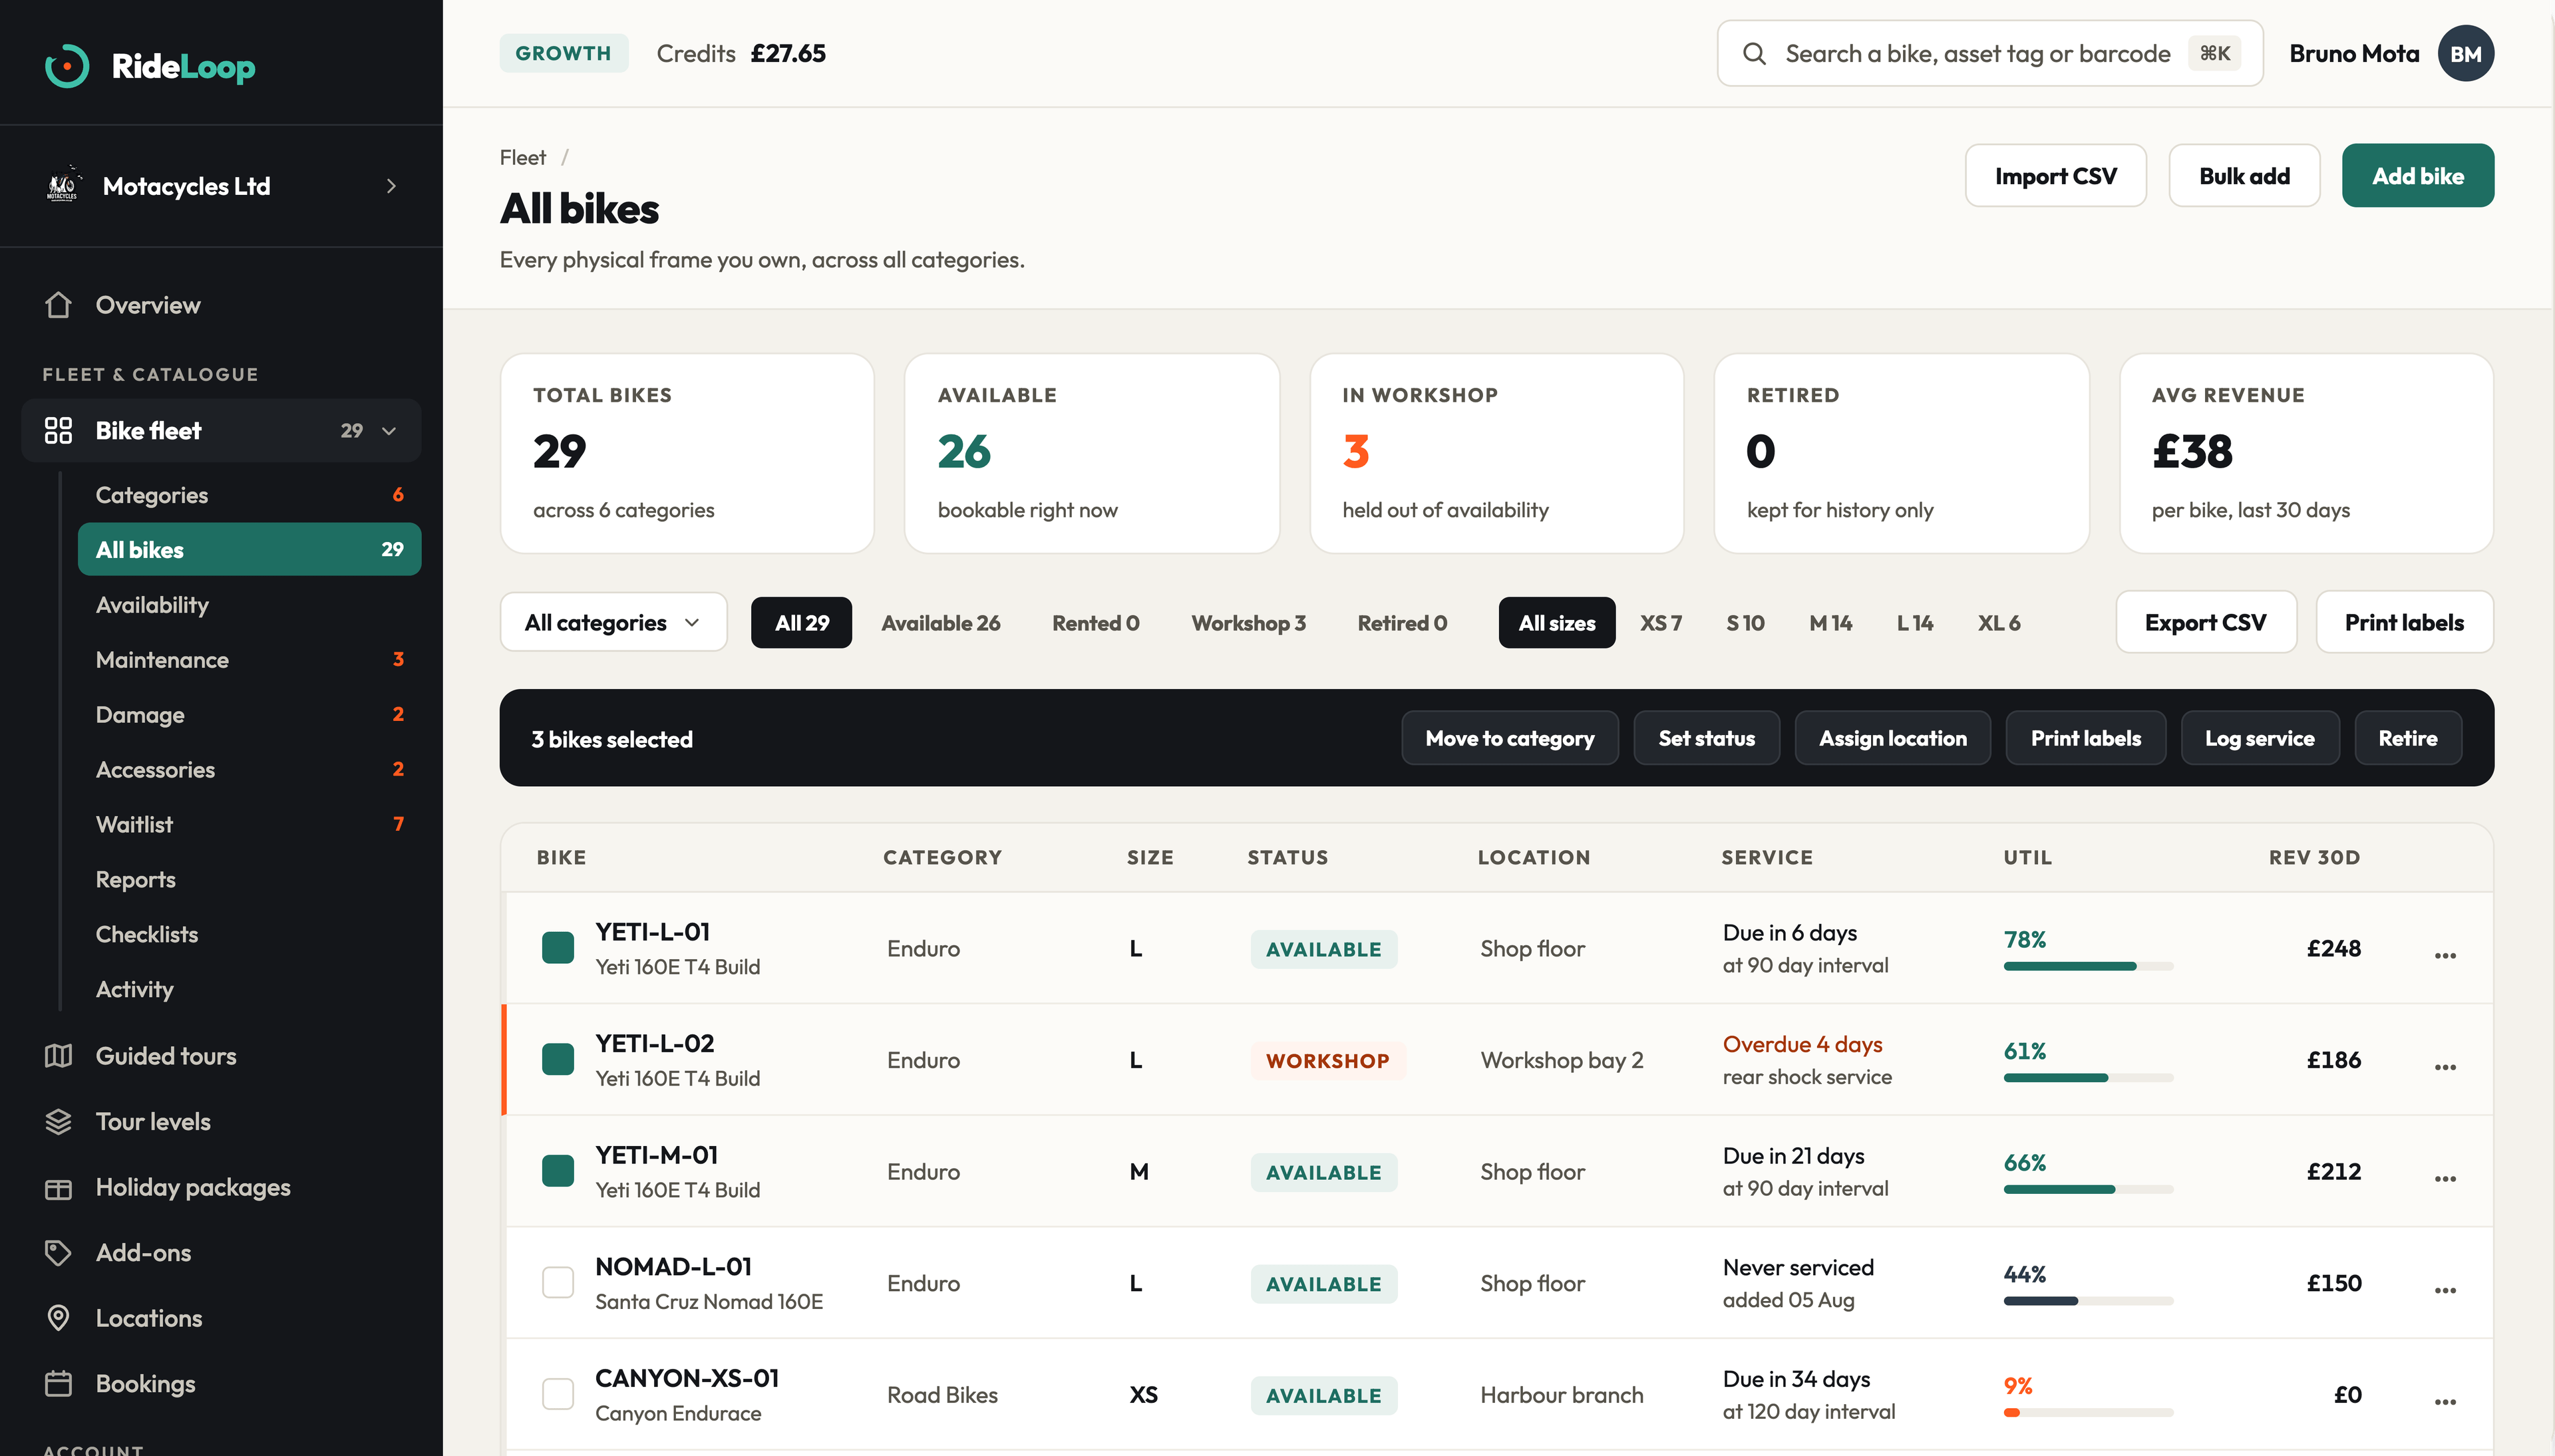Image resolution: width=2555 pixels, height=1456 pixels.
Task: Click the Add-ons tag icon
Action: (x=58, y=1252)
